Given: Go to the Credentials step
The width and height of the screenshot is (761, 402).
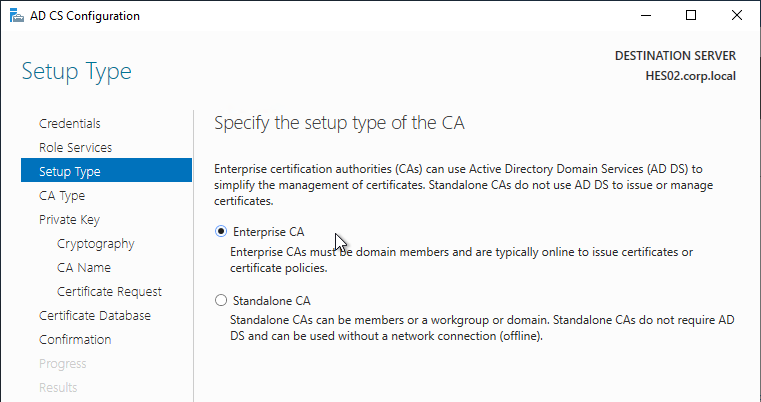Looking at the screenshot, I should [x=70, y=123].
